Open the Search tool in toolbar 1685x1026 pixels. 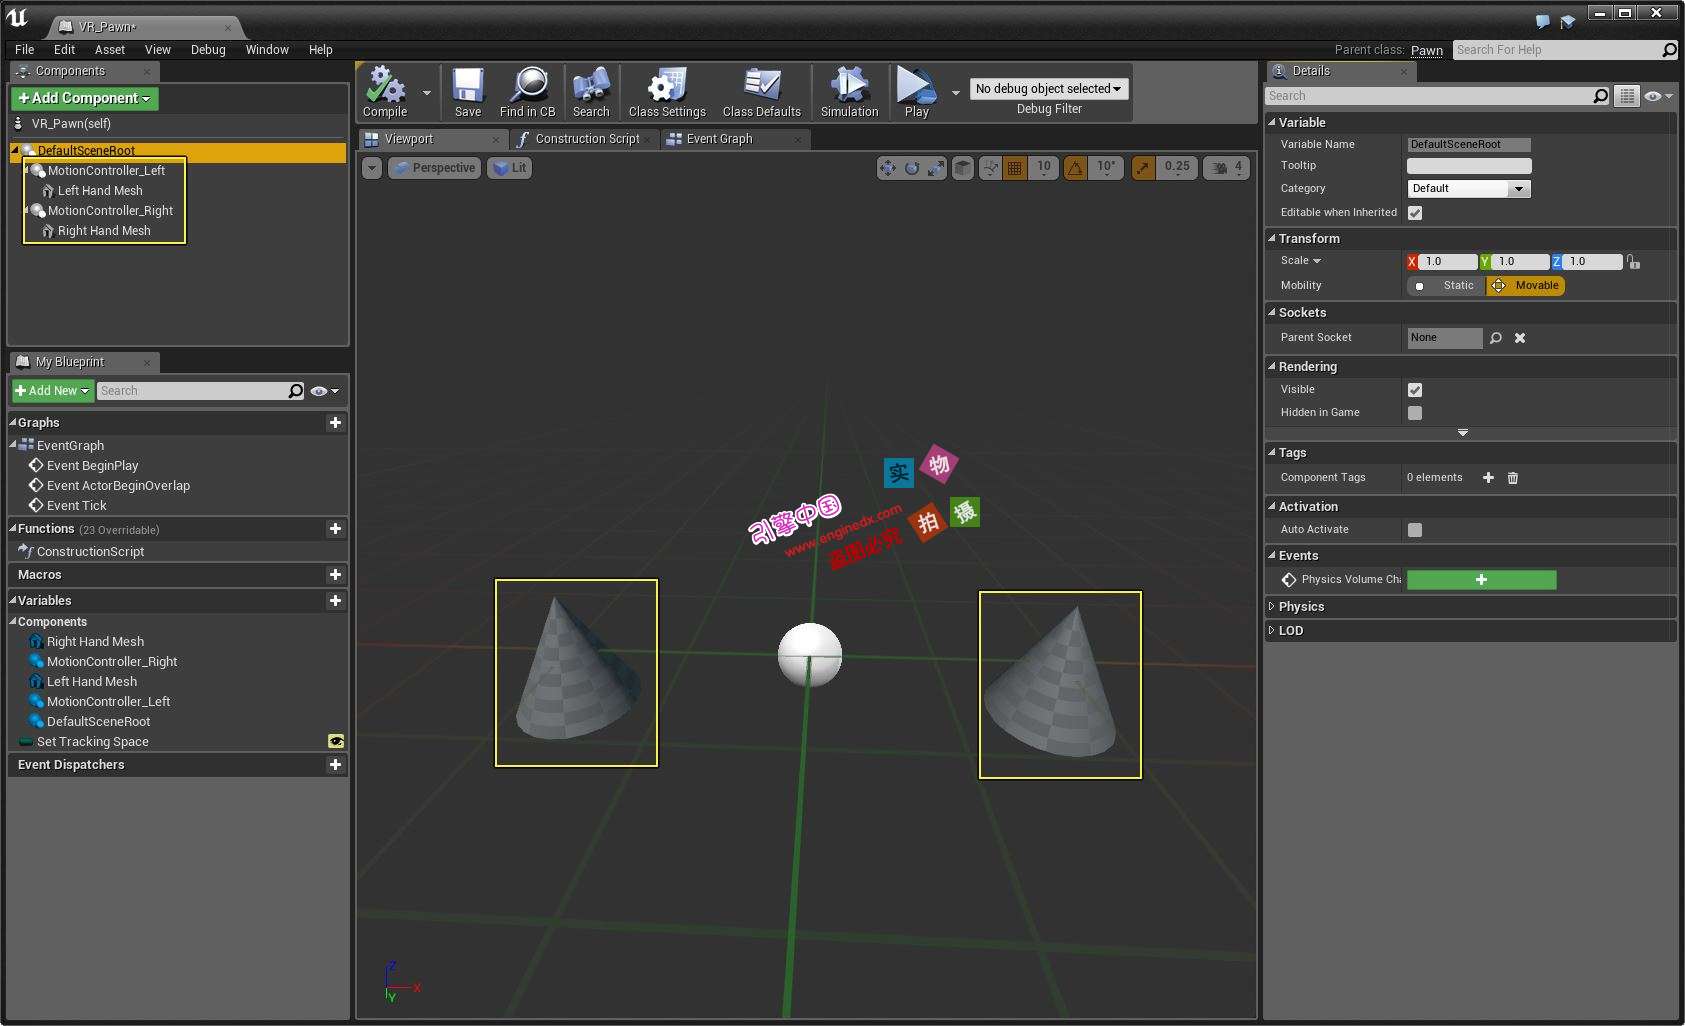click(591, 92)
